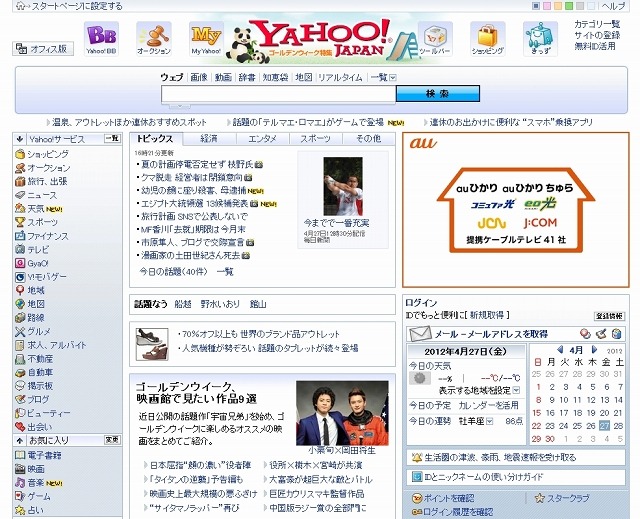This screenshot has width=640, height=519.
Task: Click into the web search input field
Action: (x=278, y=94)
